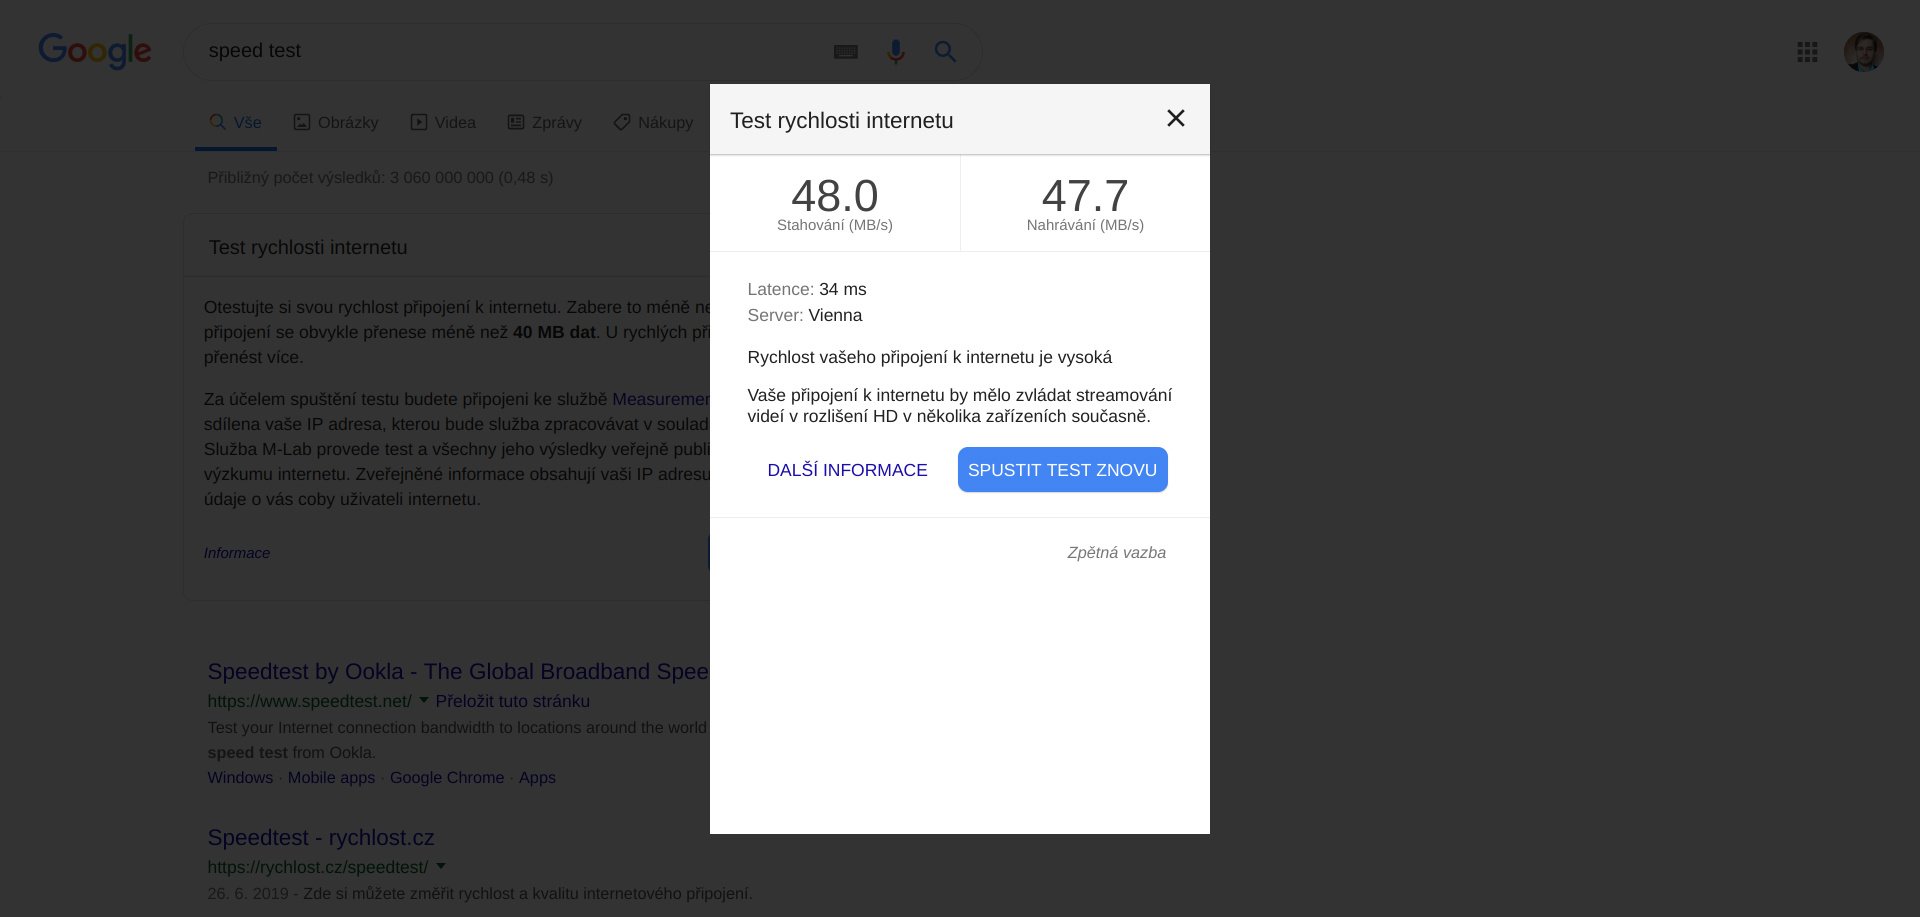Switch to the Zprávy tab
The image size is (1920, 917).
545,123
